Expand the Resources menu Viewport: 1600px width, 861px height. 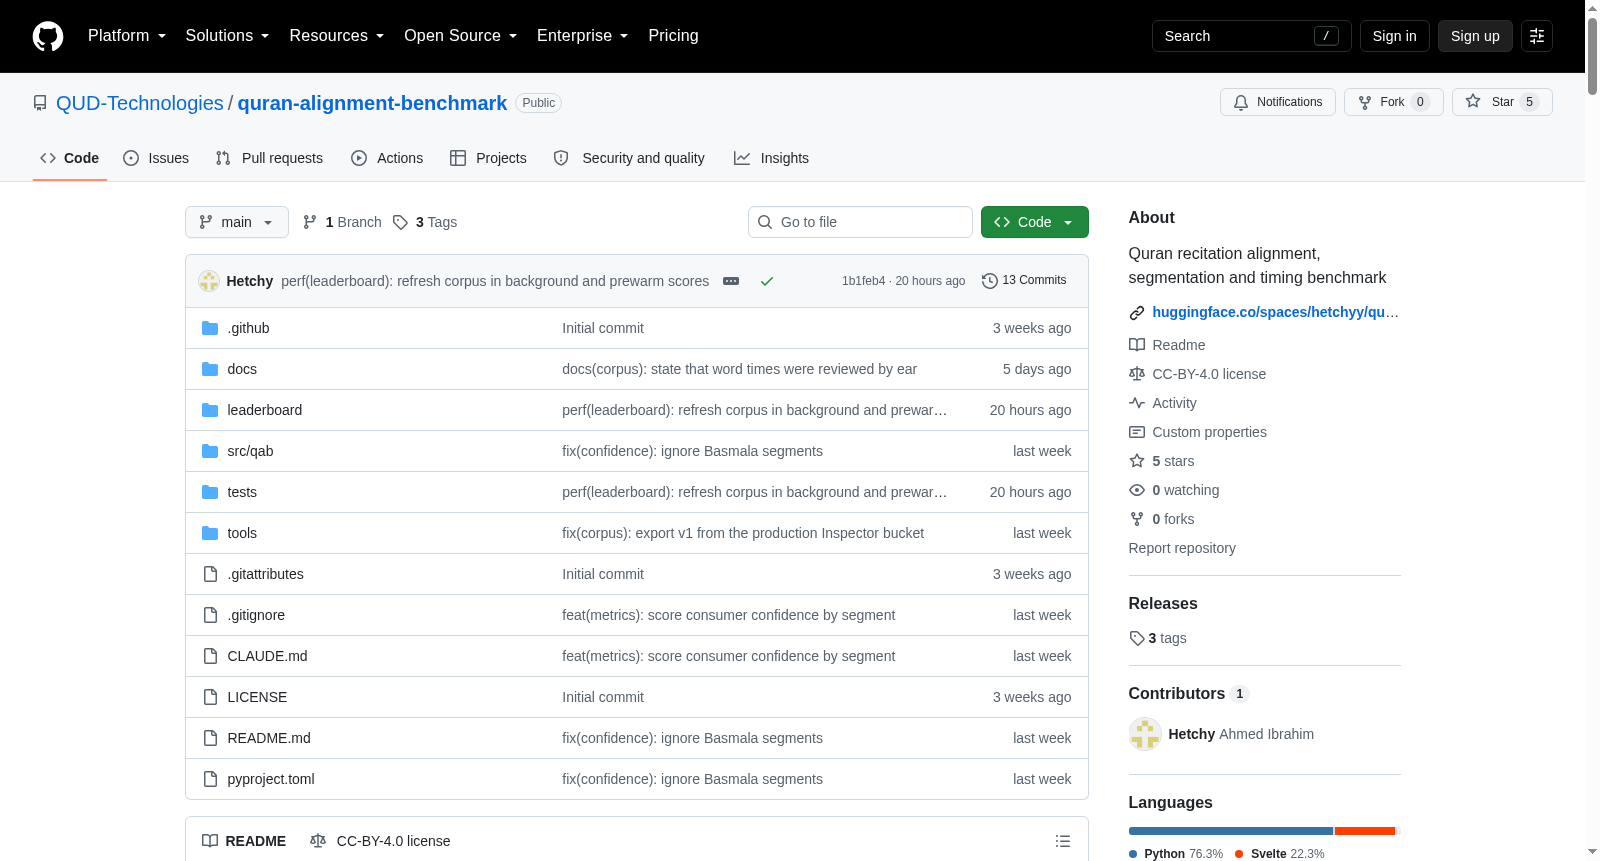point(336,36)
